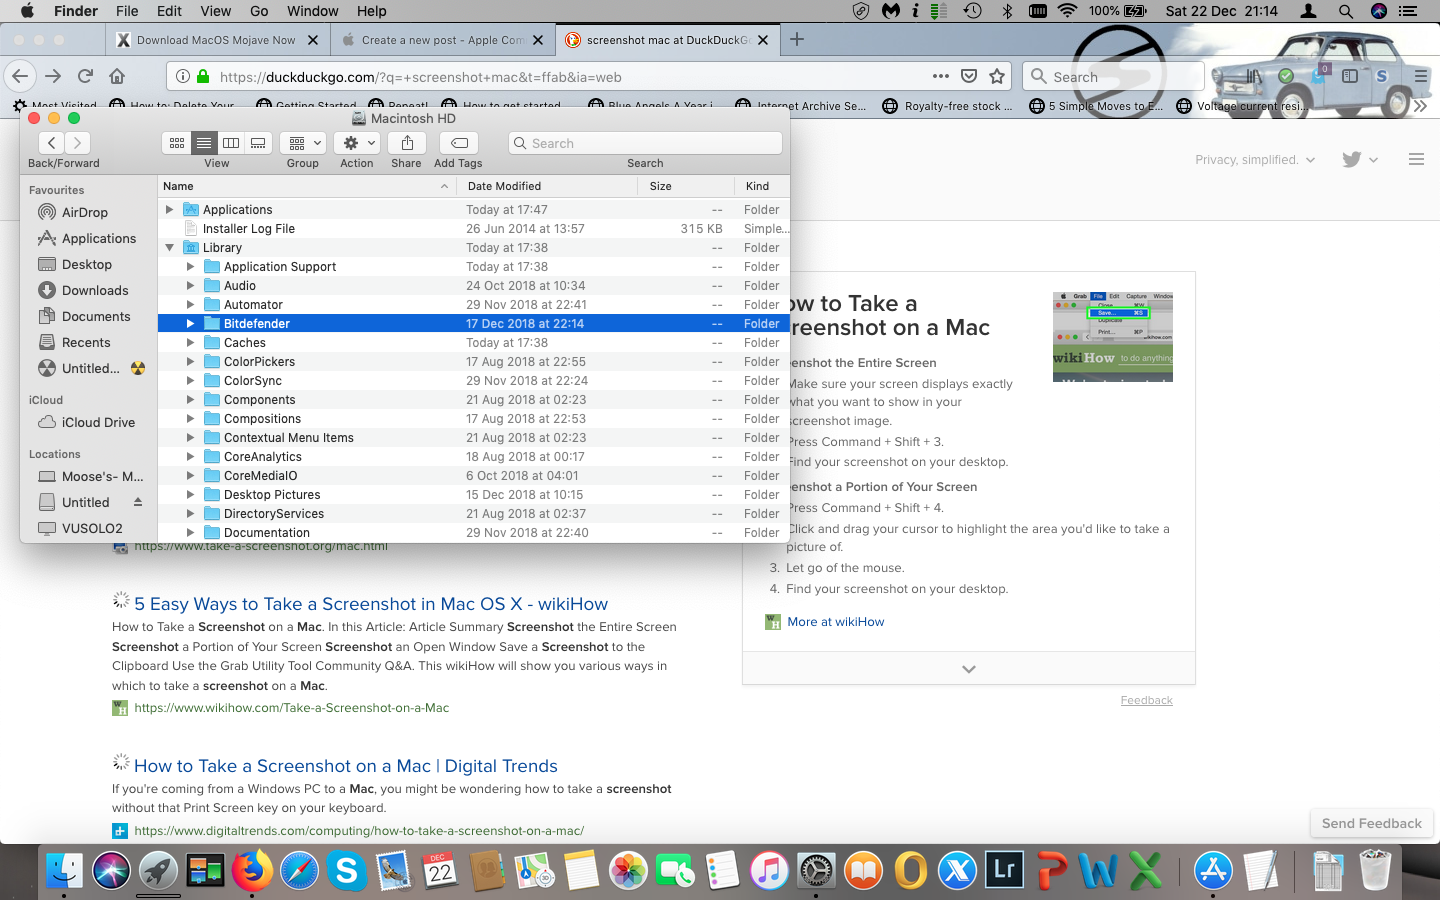Switch Finder to column view
Image resolution: width=1440 pixels, height=900 pixels.
pyautogui.click(x=231, y=143)
